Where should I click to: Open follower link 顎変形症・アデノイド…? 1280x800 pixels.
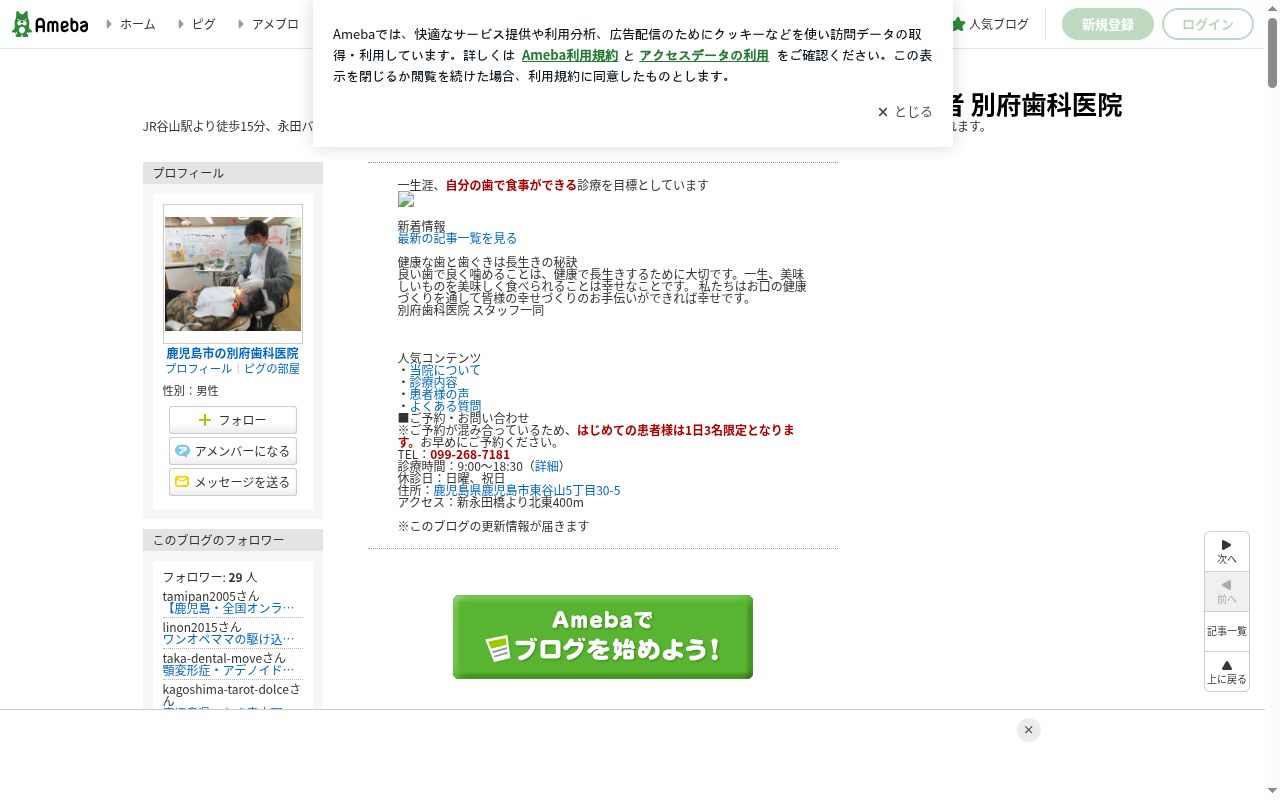pyautogui.click(x=229, y=670)
